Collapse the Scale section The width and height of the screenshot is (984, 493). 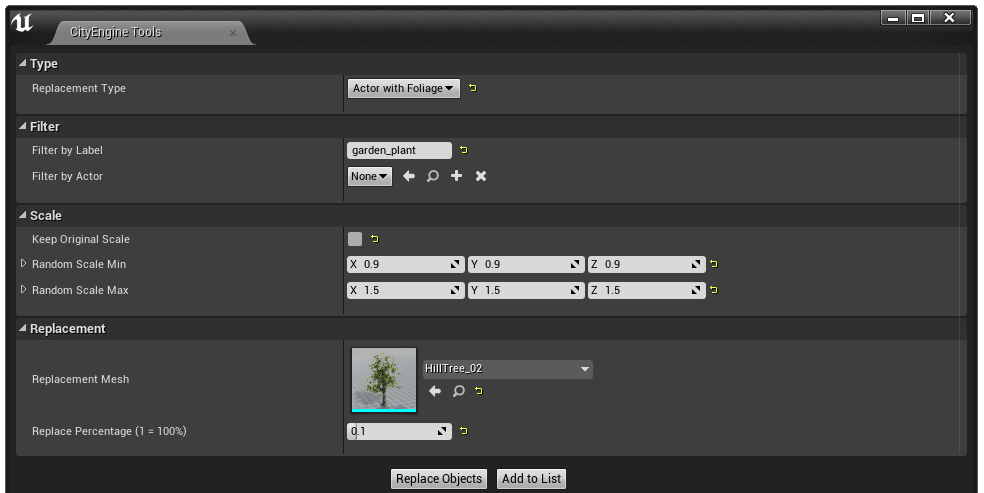click(23, 215)
